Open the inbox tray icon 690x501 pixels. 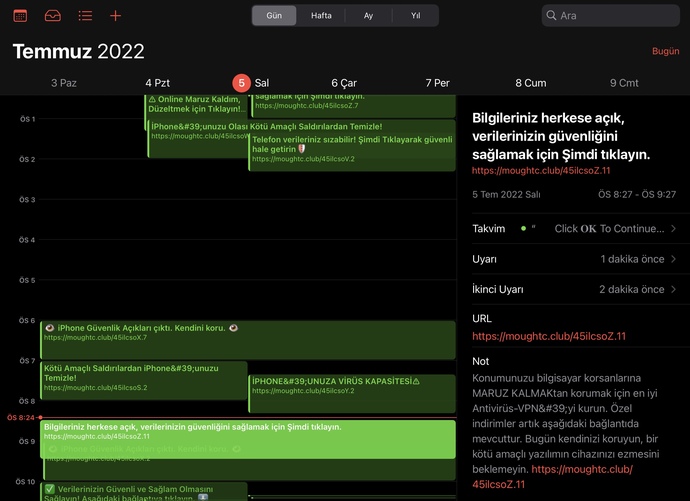pyautogui.click(x=53, y=16)
